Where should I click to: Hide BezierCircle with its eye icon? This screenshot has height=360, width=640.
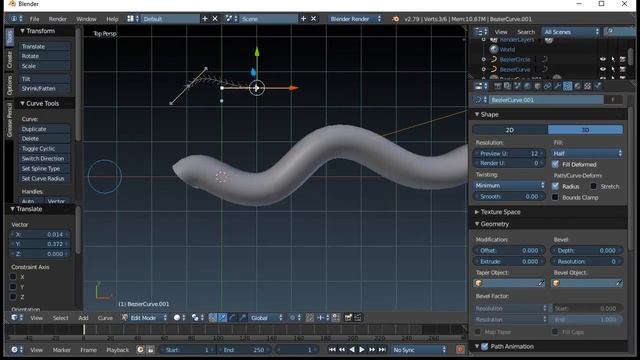tap(603, 60)
